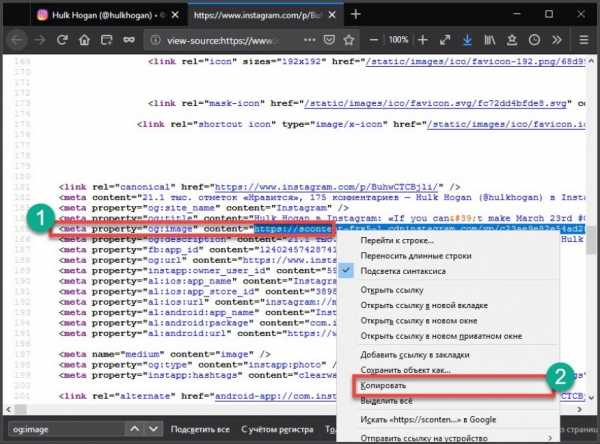This screenshot has height=444, width=600.
Task: Expand 'Отправить ссылку на устройство' submenu
Action: click(424, 437)
